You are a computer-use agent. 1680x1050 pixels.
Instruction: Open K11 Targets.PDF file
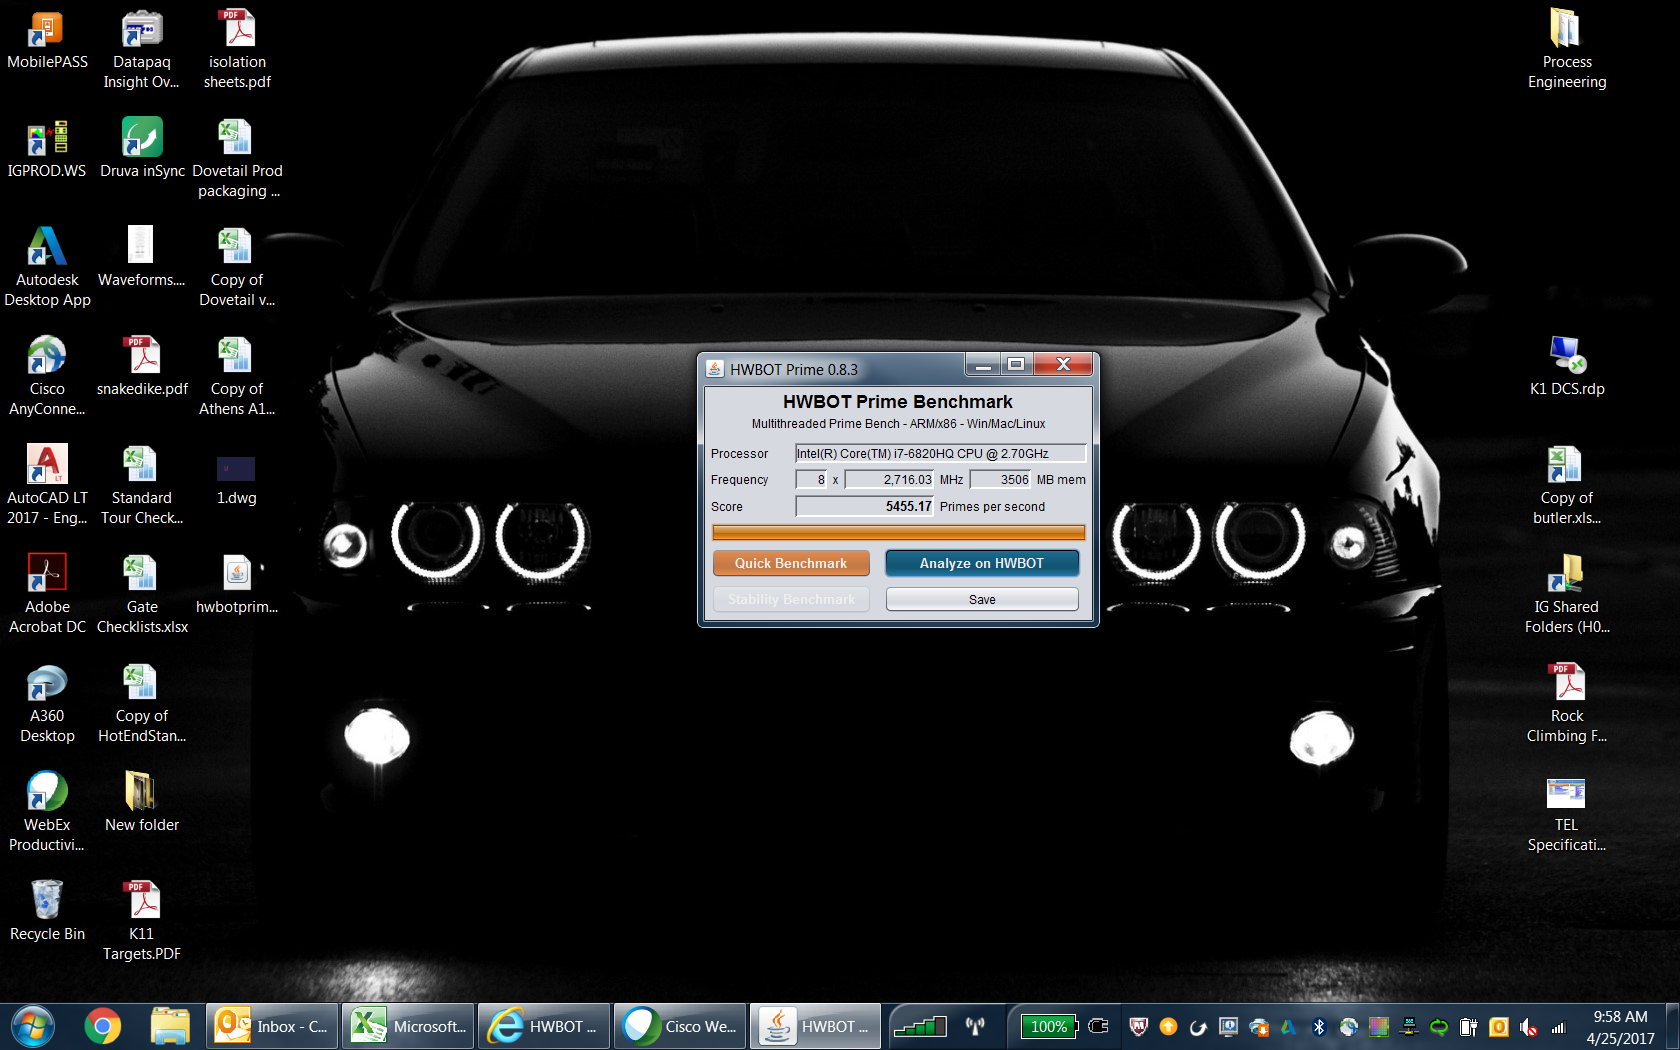(x=142, y=921)
